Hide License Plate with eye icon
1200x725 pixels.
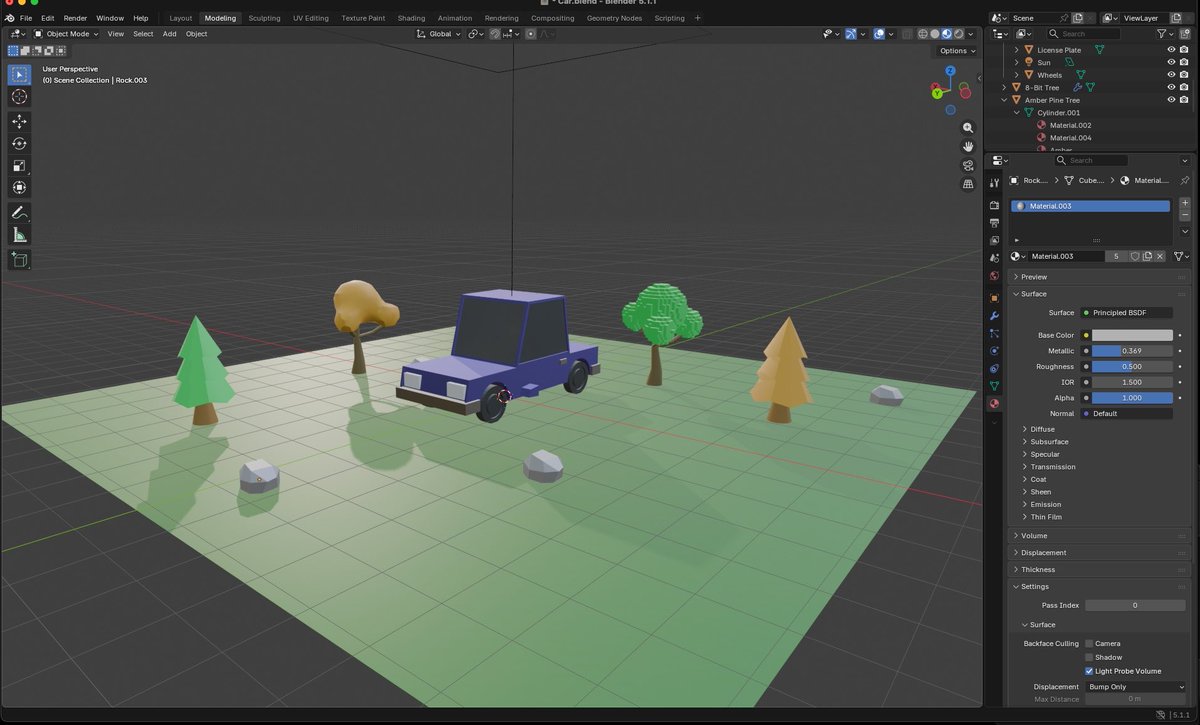1171,50
